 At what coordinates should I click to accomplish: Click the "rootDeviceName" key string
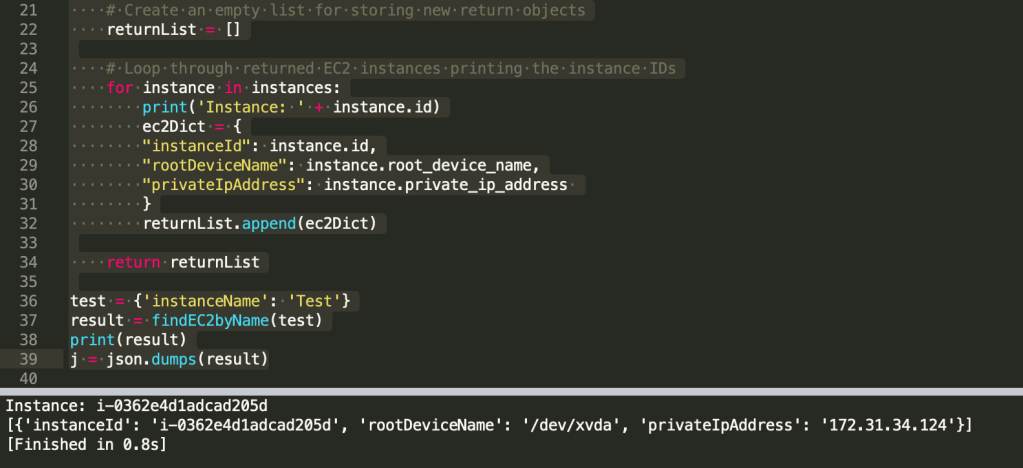[220, 165]
